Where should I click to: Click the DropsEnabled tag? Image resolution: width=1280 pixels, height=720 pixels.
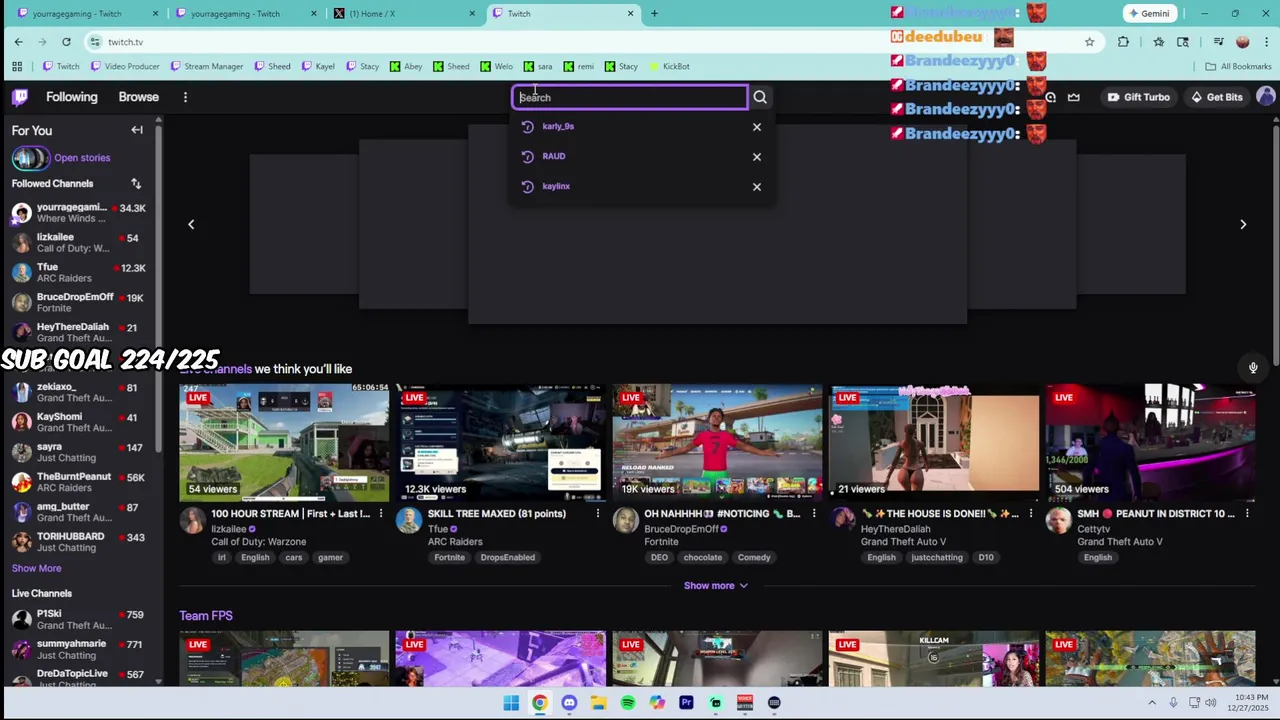(x=507, y=558)
